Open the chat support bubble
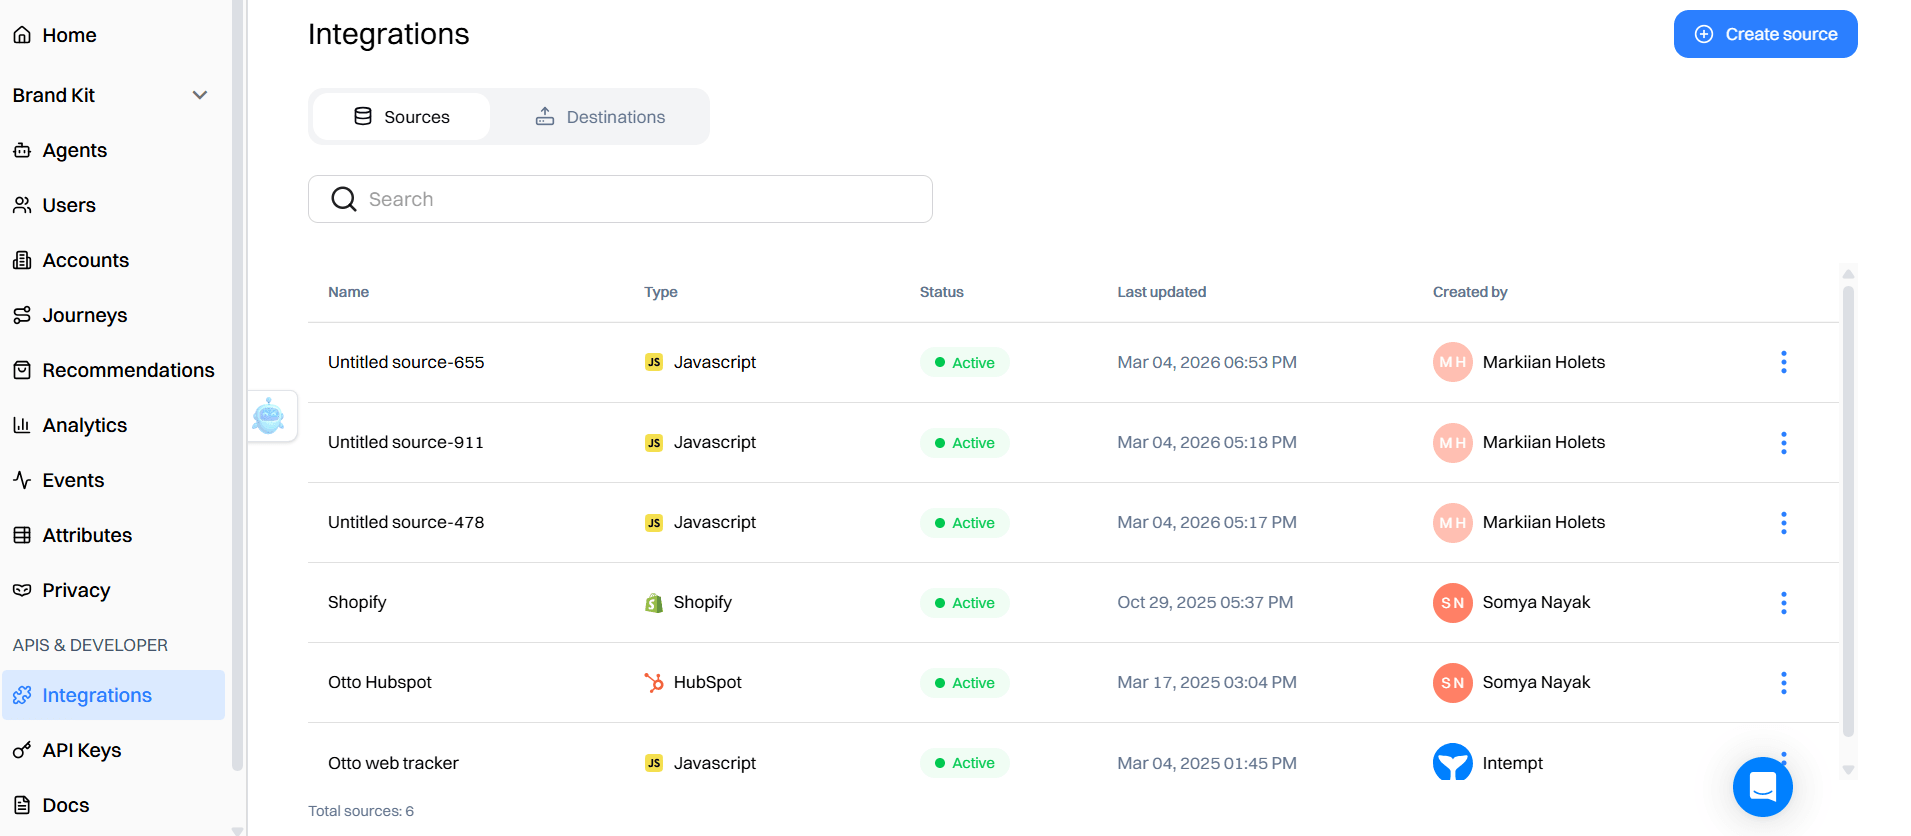This screenshot has height=836, width=1911. click(1762, 787)
